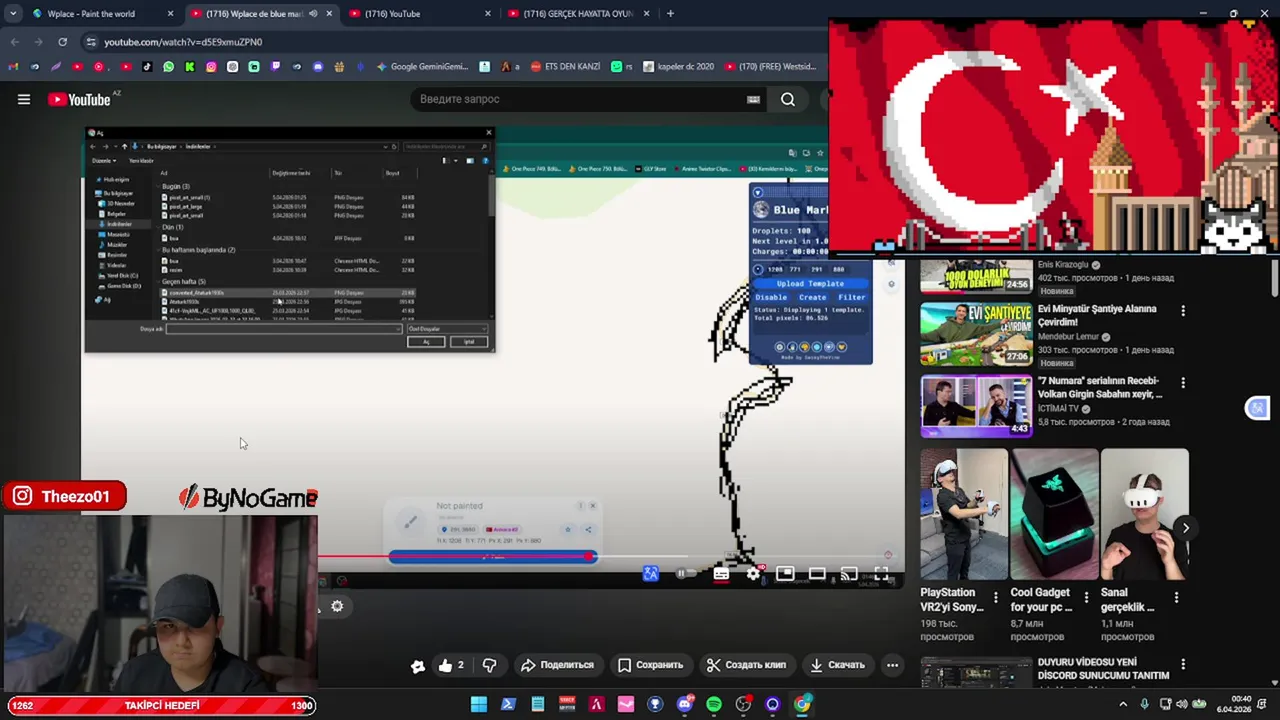
Task: Open the volume control in system tray
Action: click(1181, 705)
